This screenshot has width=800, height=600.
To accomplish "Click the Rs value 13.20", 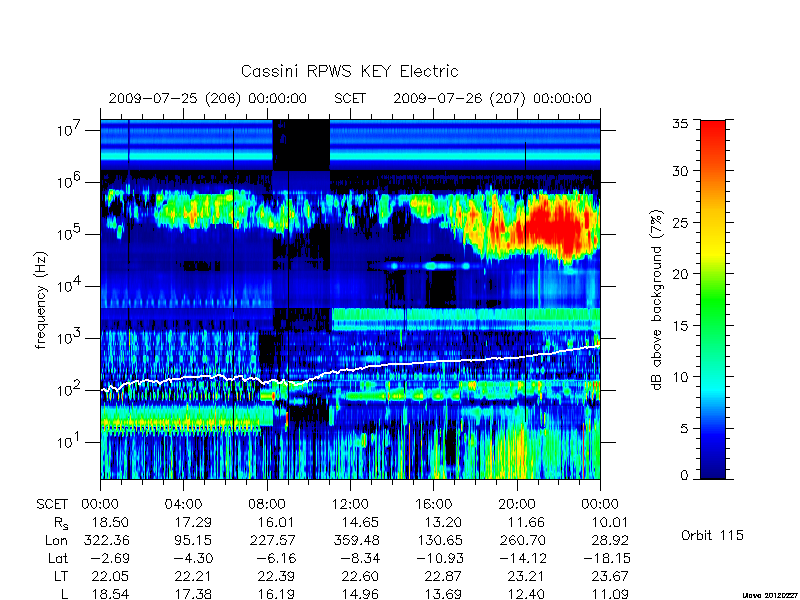I will (443, 522).
